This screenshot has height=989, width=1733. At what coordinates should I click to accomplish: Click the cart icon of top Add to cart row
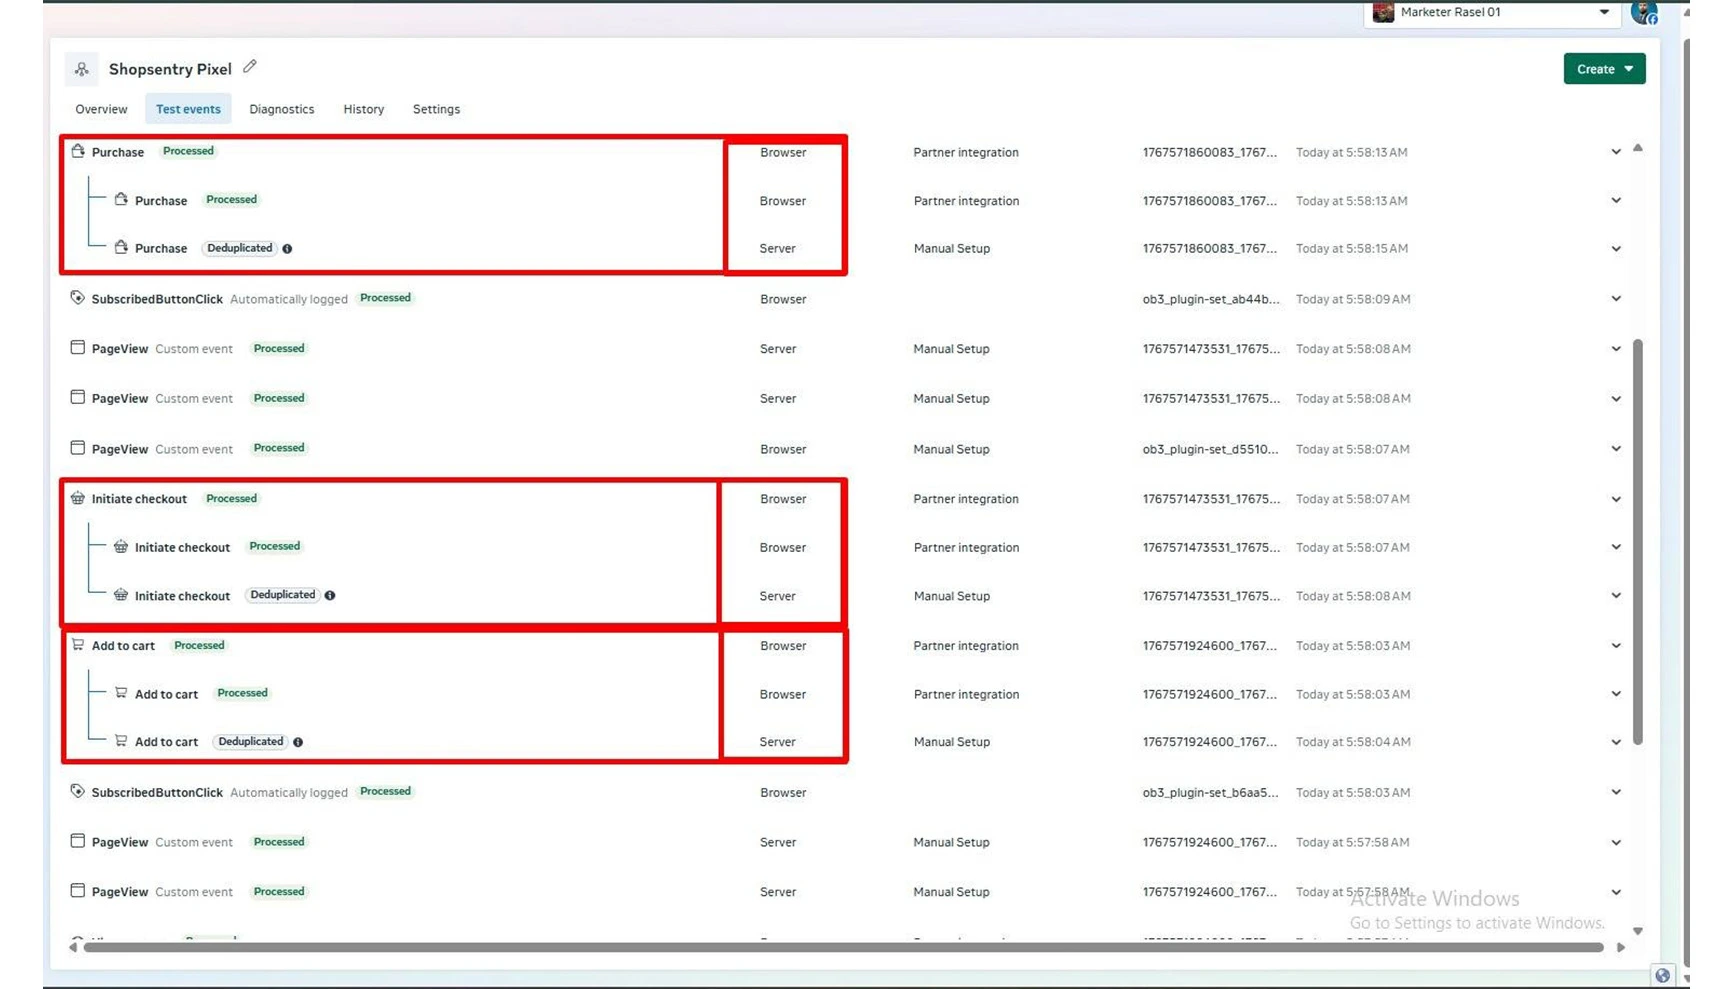pos(77,645)
